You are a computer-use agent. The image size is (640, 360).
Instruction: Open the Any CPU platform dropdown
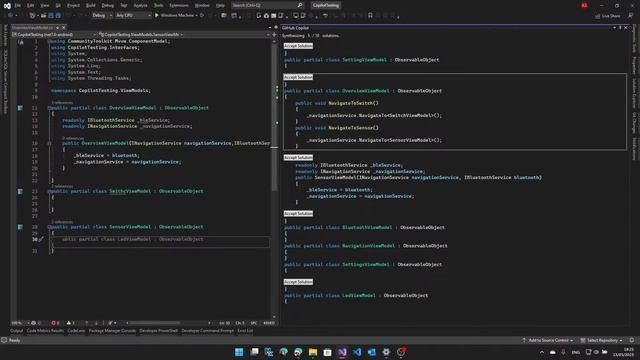(x=133, y=16)
